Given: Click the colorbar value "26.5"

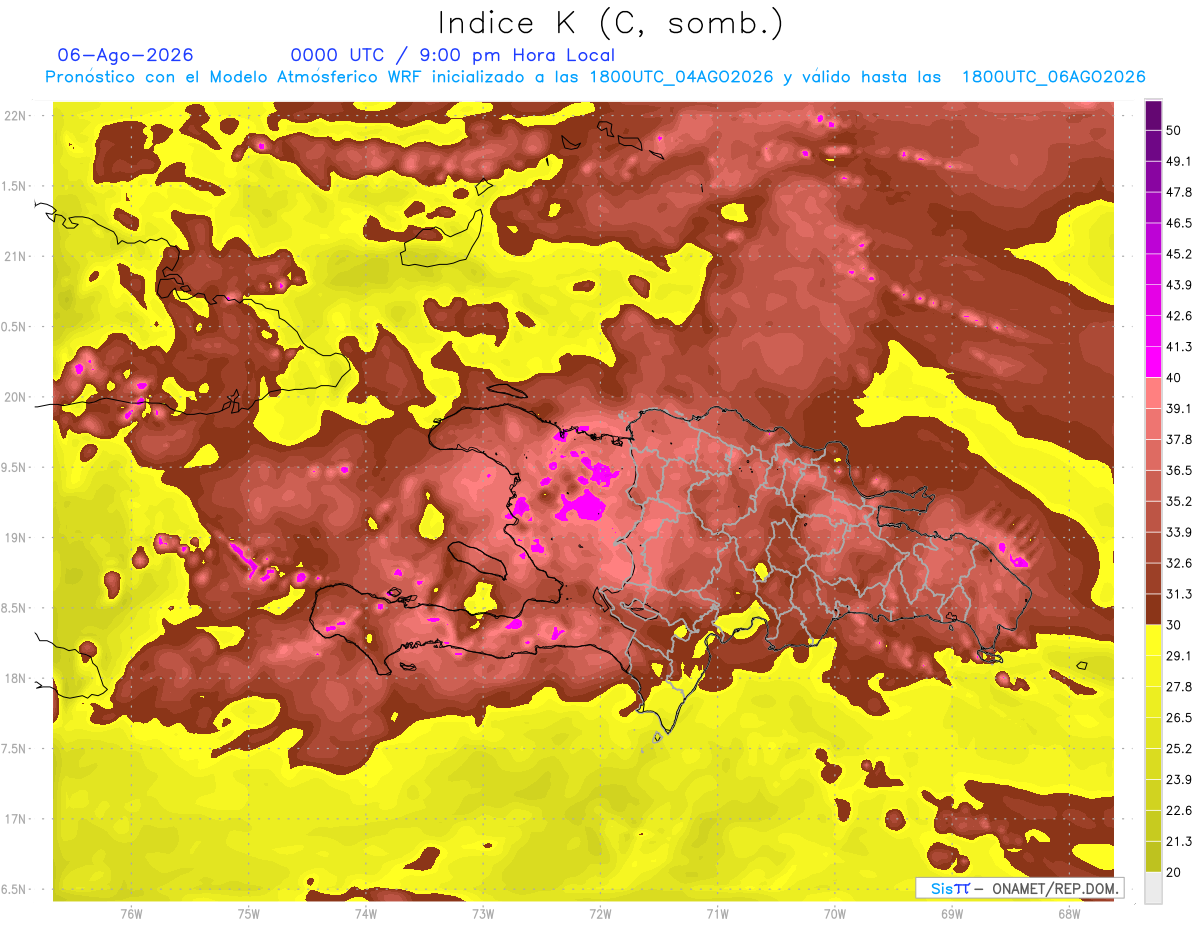Looking at the screenshot, I should point(1179,717).
